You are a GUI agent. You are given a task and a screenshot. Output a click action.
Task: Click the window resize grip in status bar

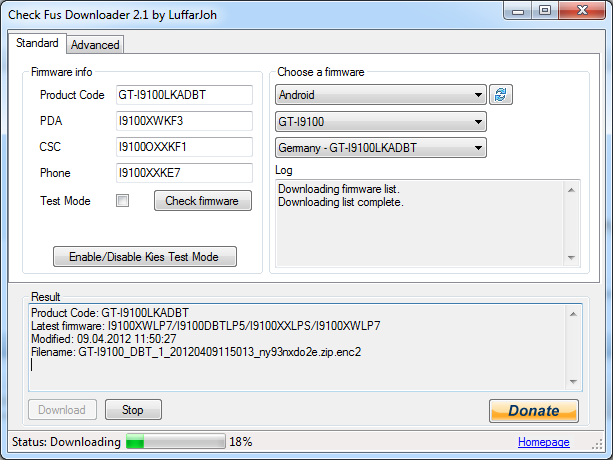597,445
